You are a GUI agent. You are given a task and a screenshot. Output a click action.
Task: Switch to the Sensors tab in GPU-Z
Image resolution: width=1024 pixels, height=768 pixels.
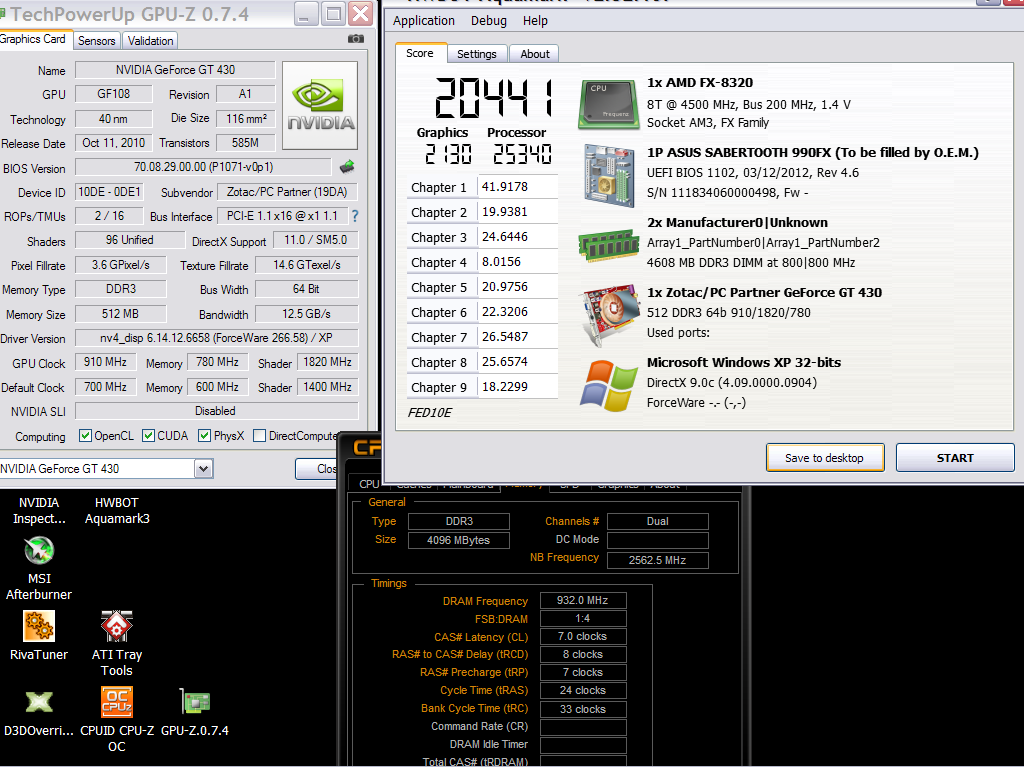[x=97, y=40]
